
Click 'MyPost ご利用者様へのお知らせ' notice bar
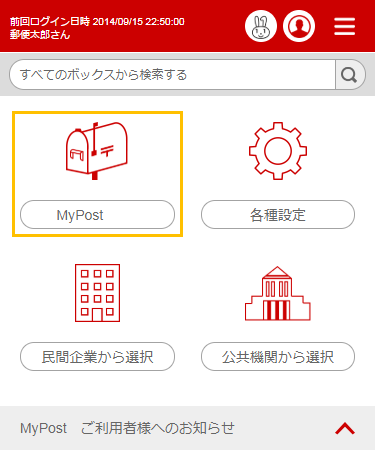(187, 428)
